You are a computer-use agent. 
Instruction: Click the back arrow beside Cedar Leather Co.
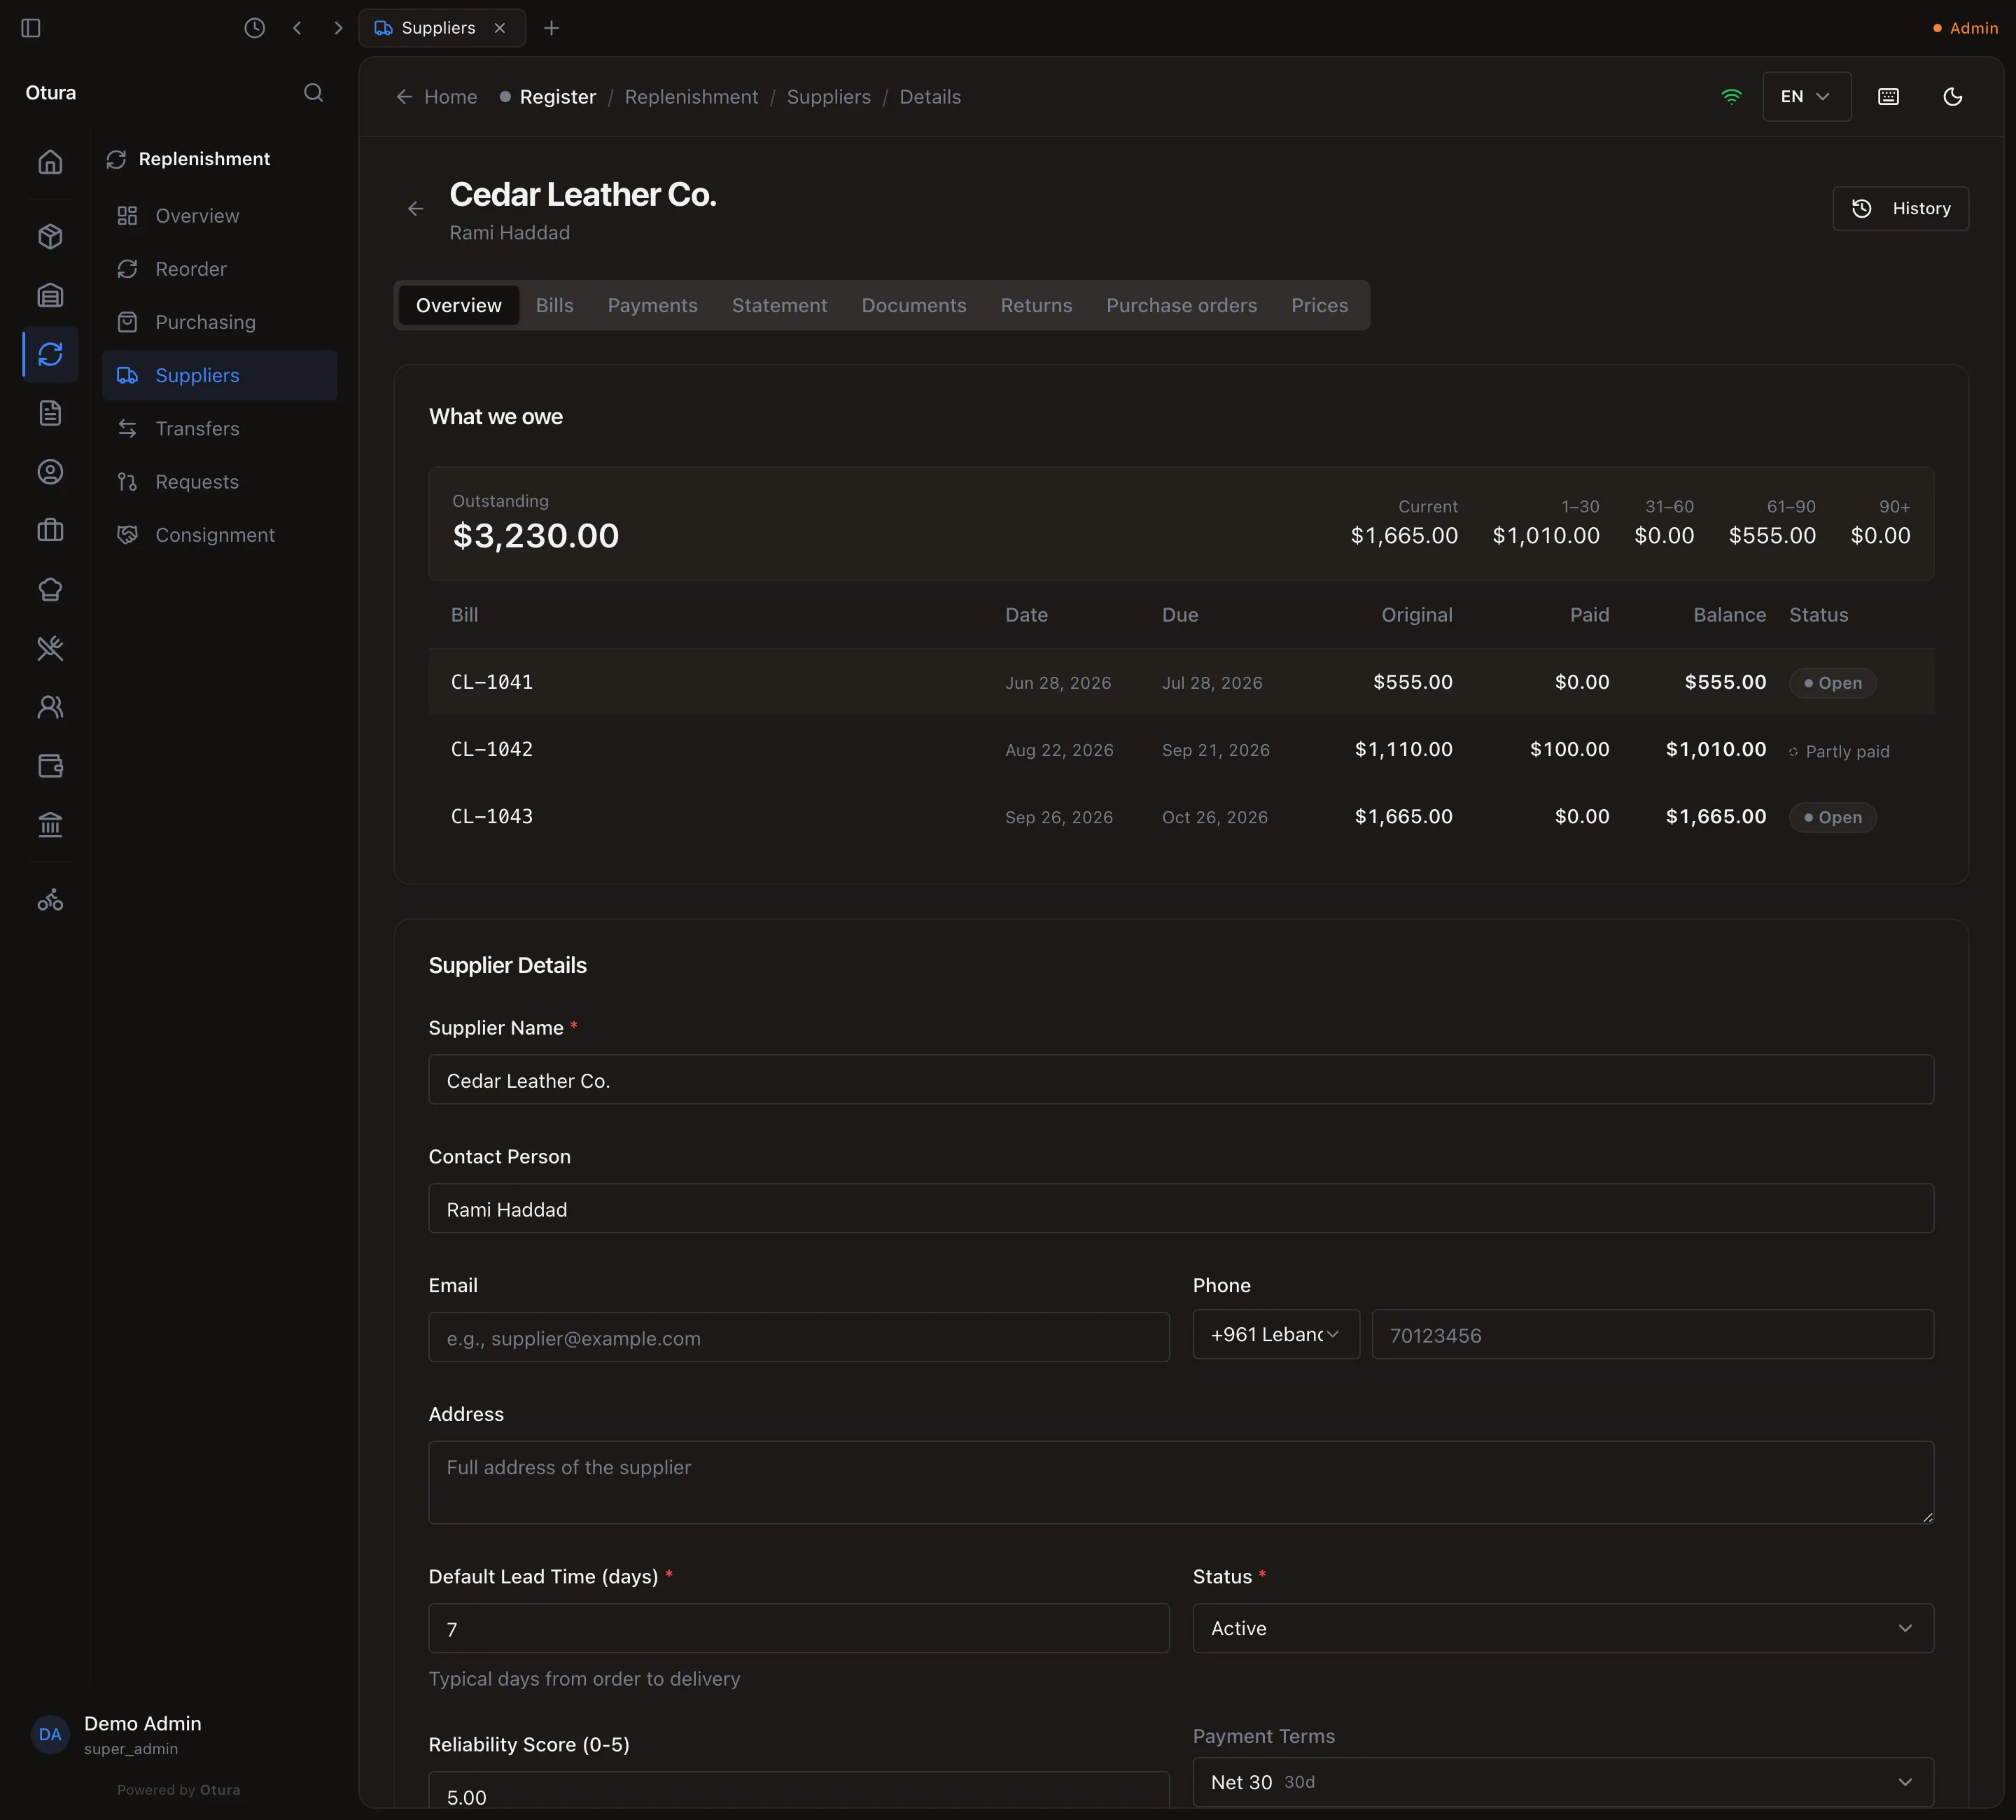click(416, 209)
